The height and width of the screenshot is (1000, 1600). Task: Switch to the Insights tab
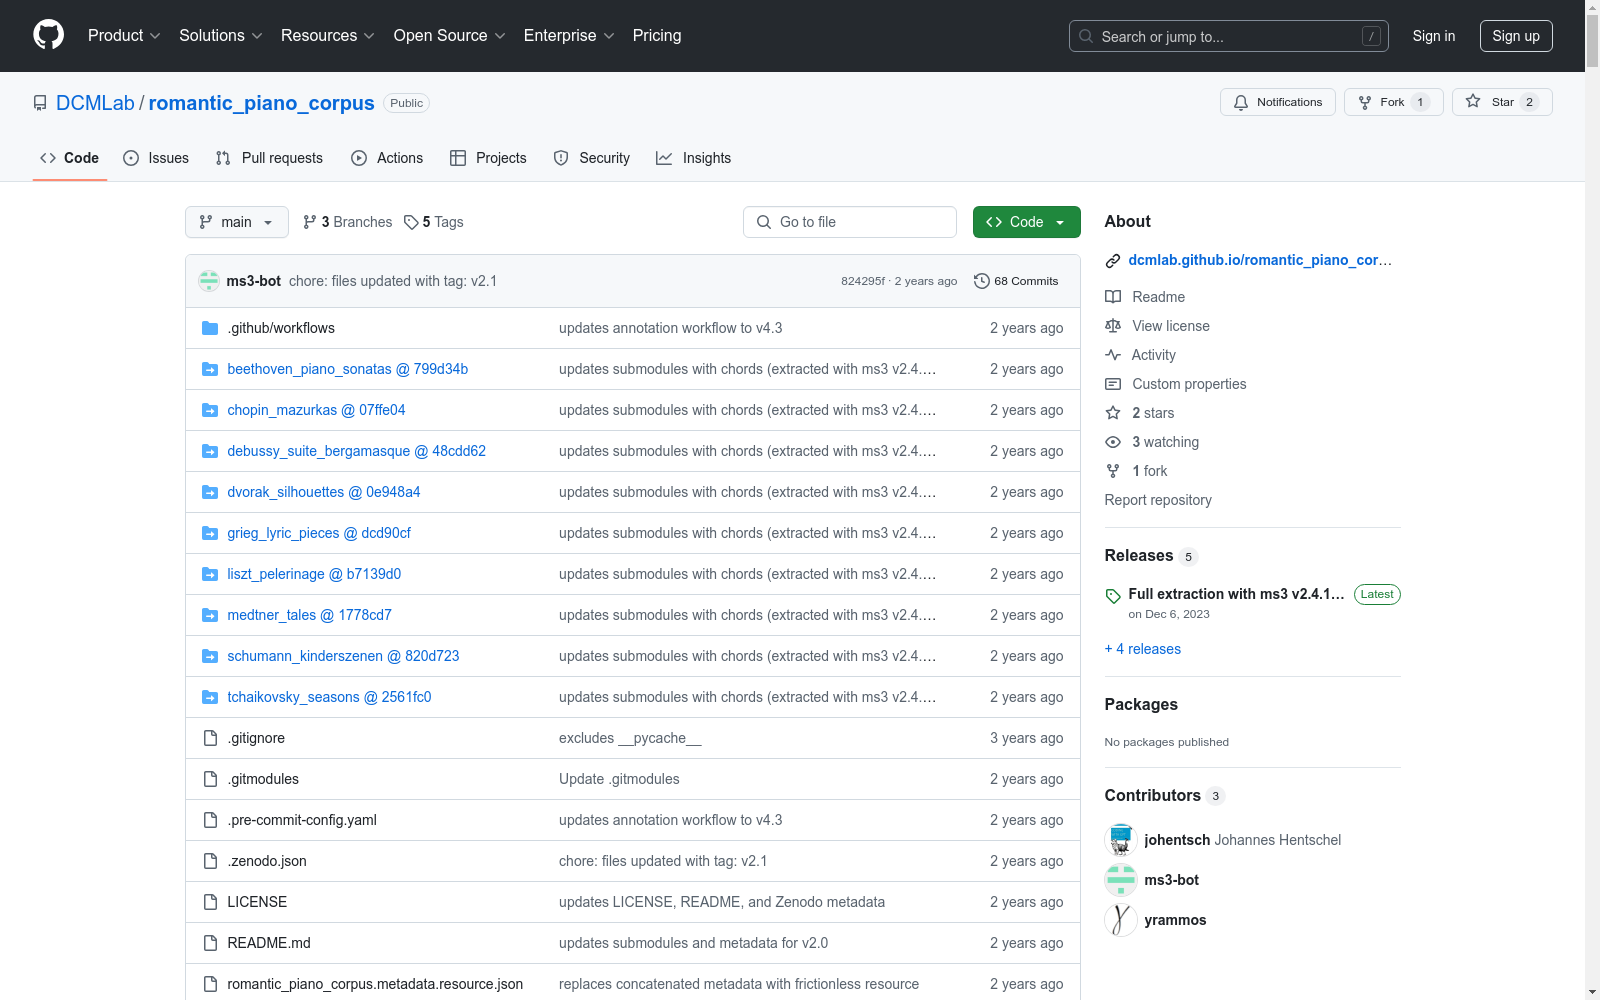pyautogui.click(x=694, y=158)
